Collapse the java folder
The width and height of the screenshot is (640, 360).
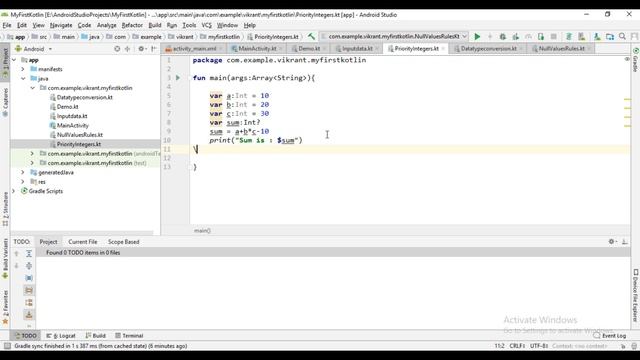23,79
